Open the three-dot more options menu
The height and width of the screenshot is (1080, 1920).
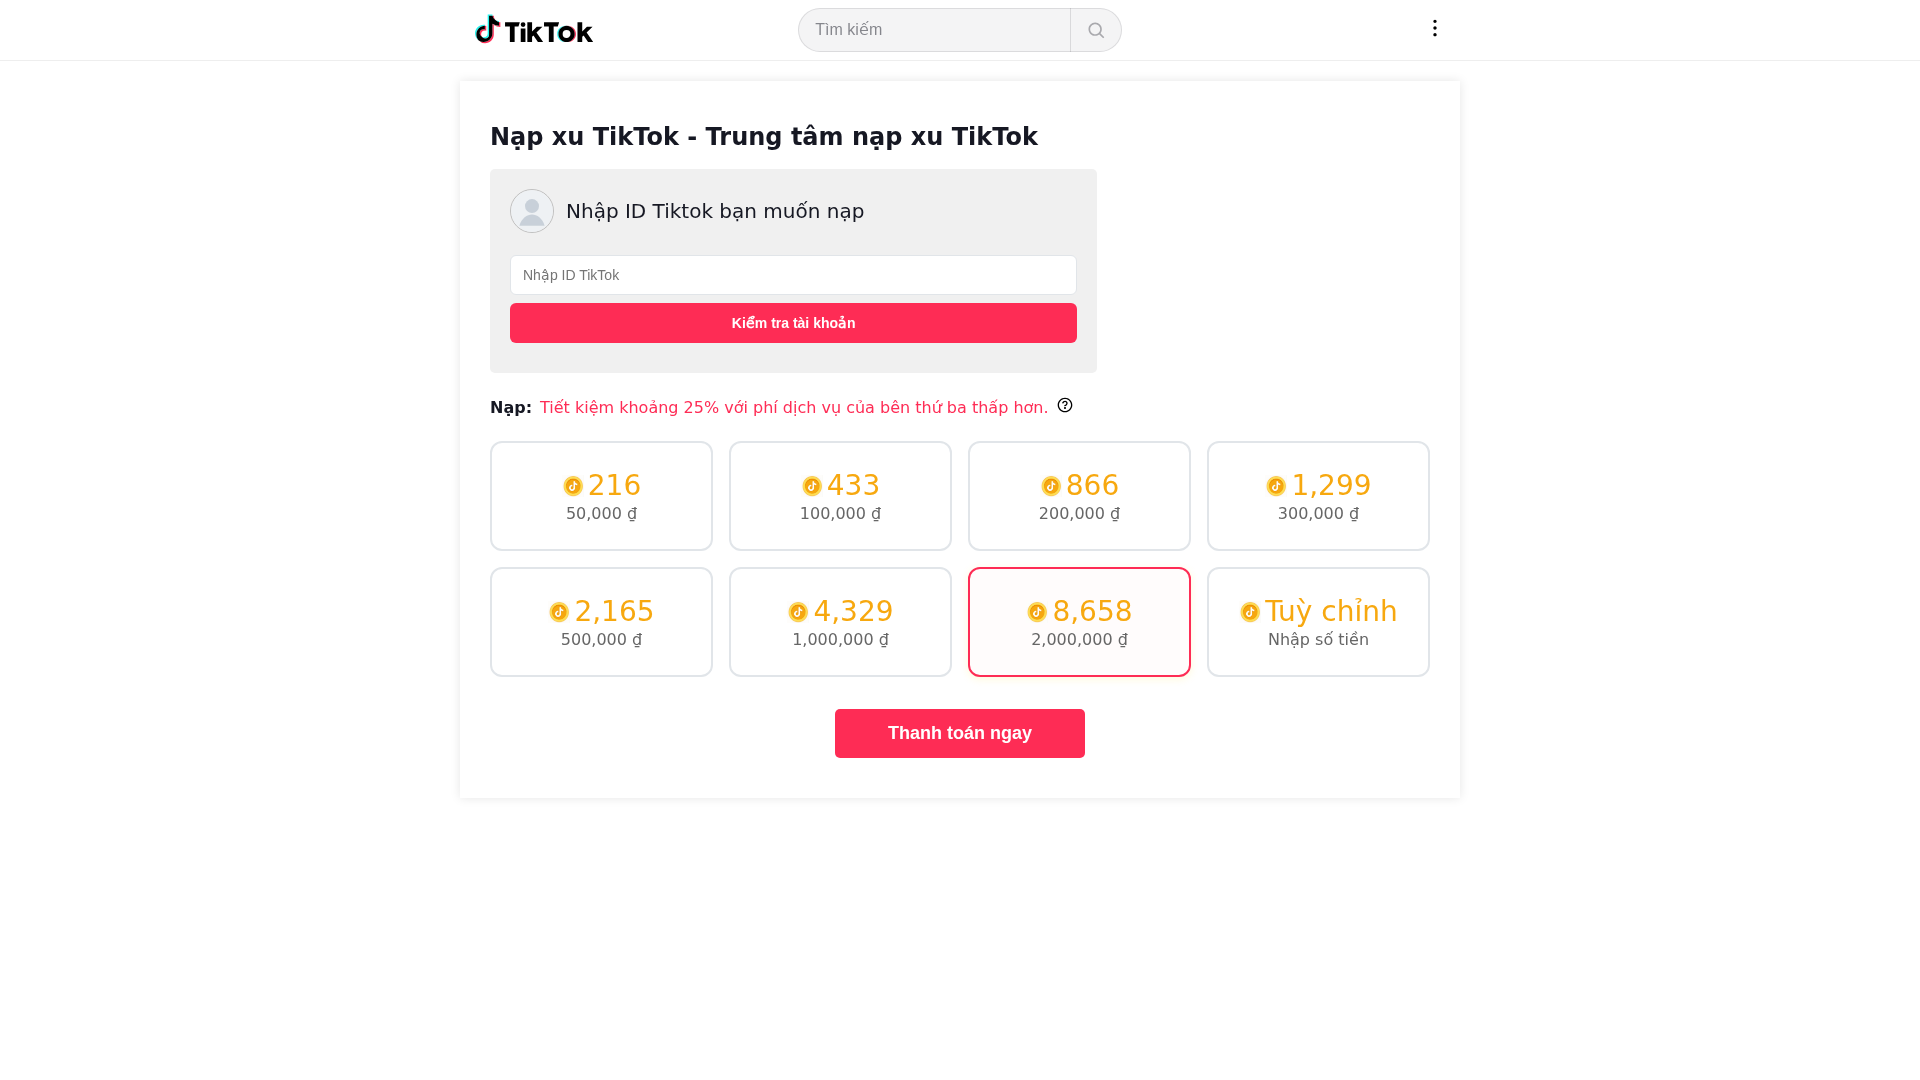point(1435,28)
